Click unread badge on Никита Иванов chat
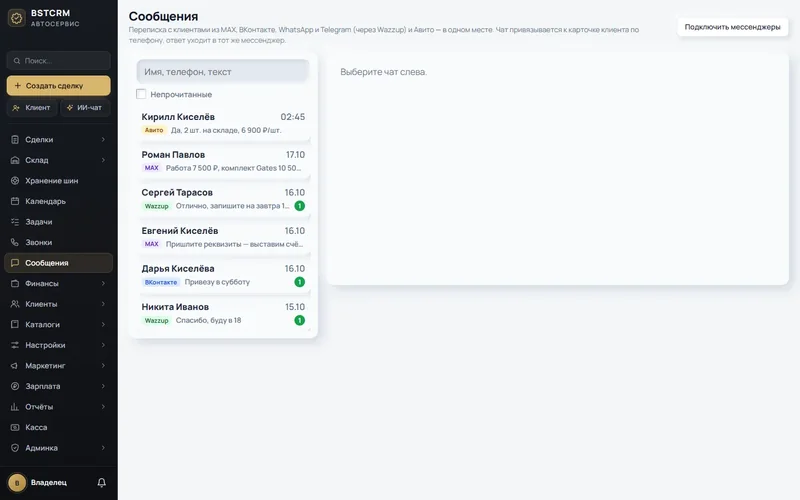Screen dimensions: 800x500 [x=299, y=320]
